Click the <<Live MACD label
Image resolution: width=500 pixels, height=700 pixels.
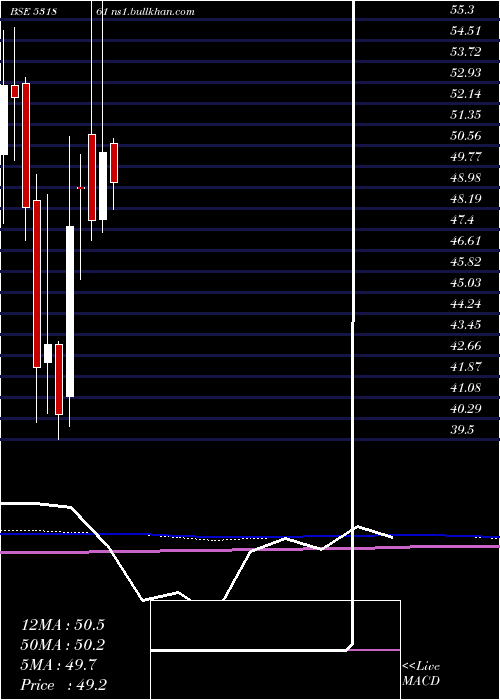421,674
